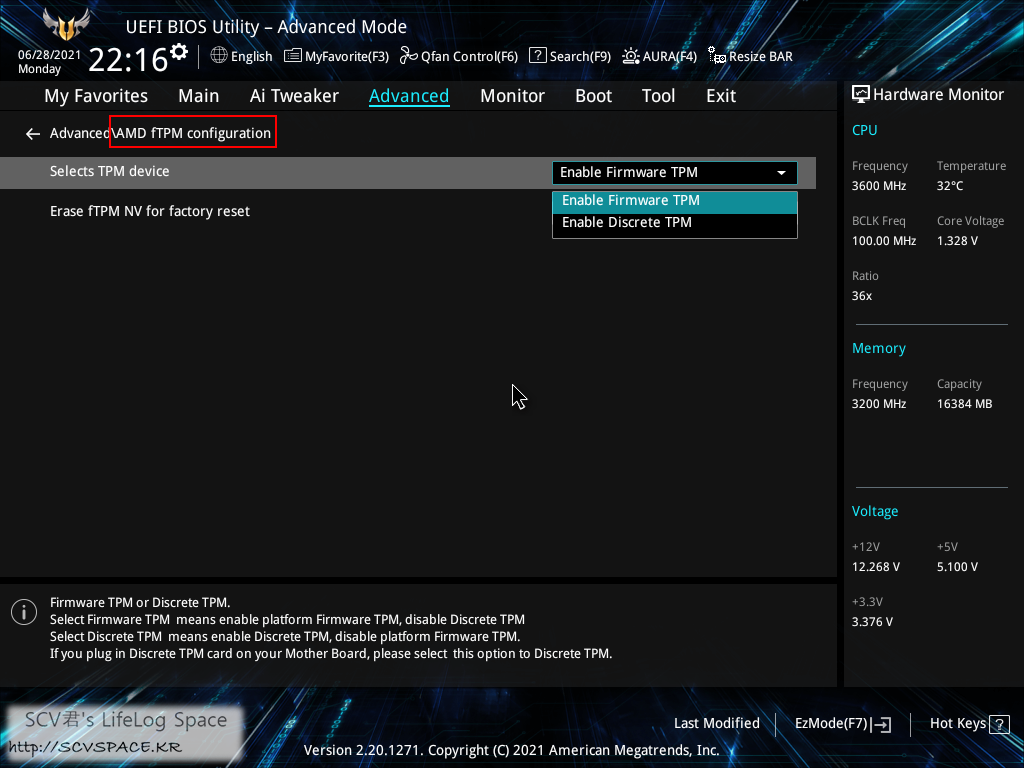Viewport: 1024px width, 768px height.
Task: Click +5V value 5.100 V
Action: [x=957, y=567]
